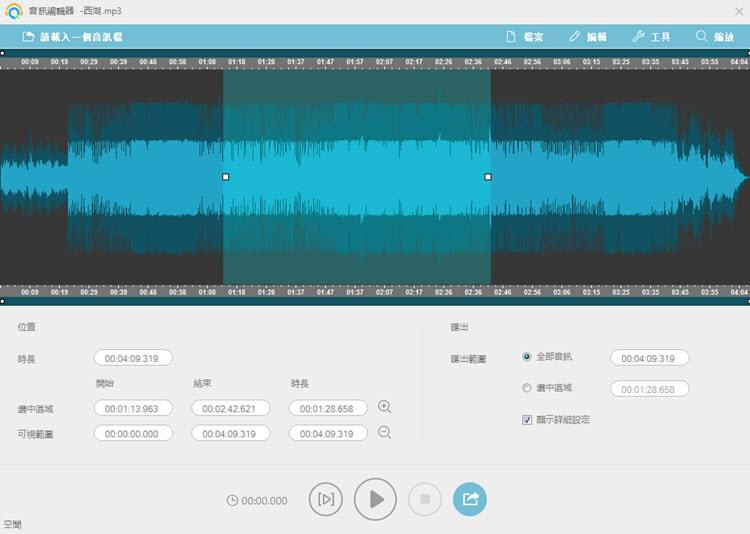Click the selection end time field

coord(231,408)
